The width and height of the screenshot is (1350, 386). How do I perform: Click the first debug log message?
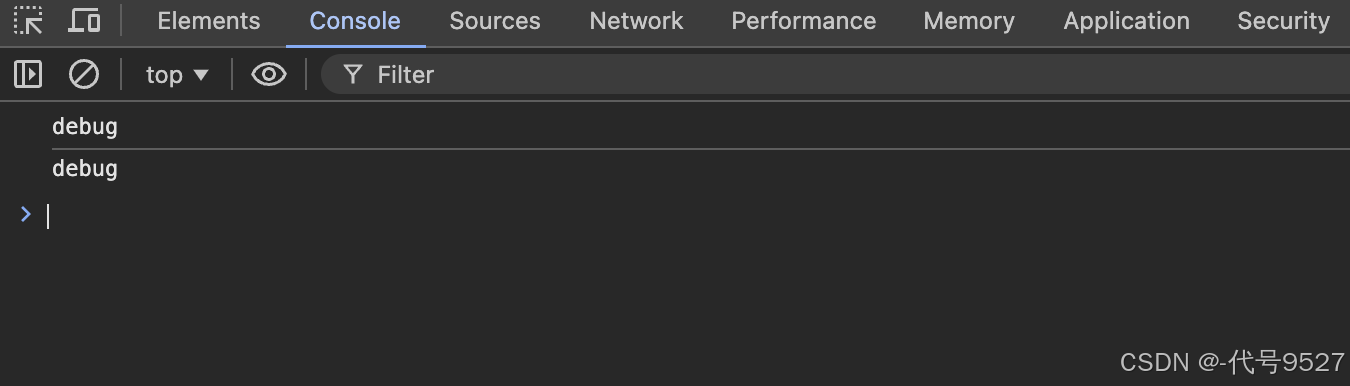click(85, 127)
